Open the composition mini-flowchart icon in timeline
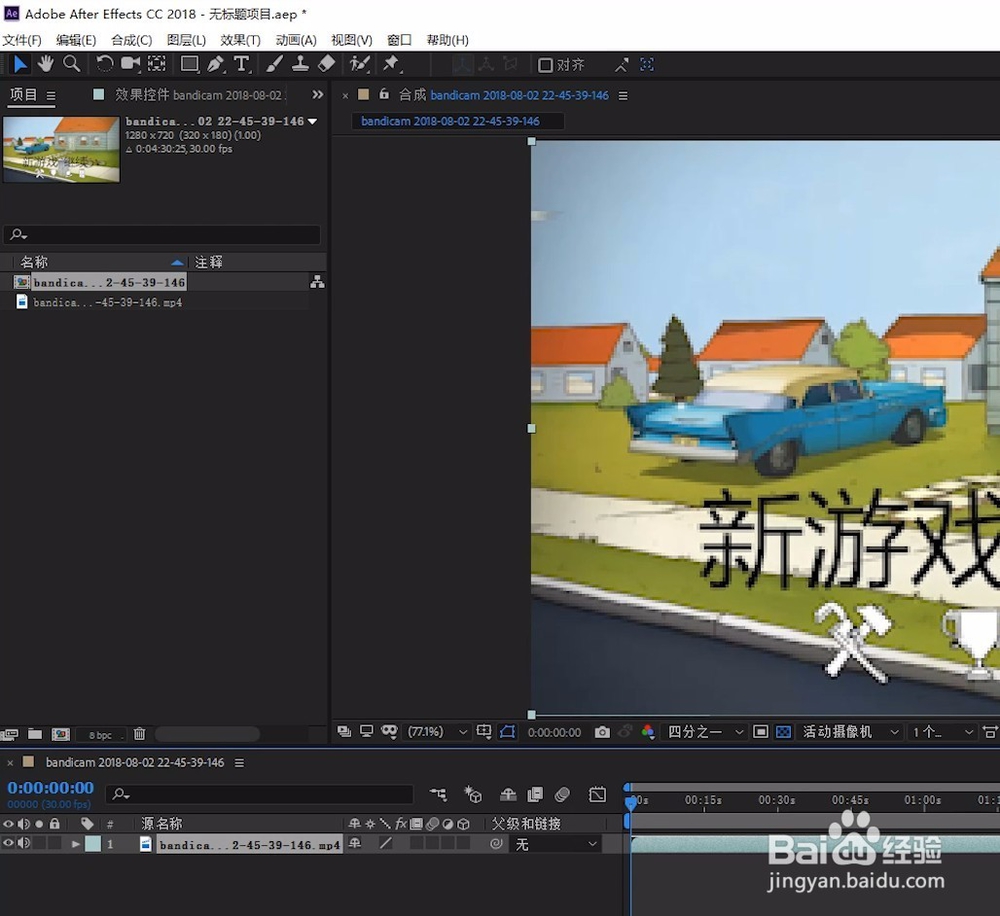Viewport: 1000px width, 916px height. pos(438,794)
